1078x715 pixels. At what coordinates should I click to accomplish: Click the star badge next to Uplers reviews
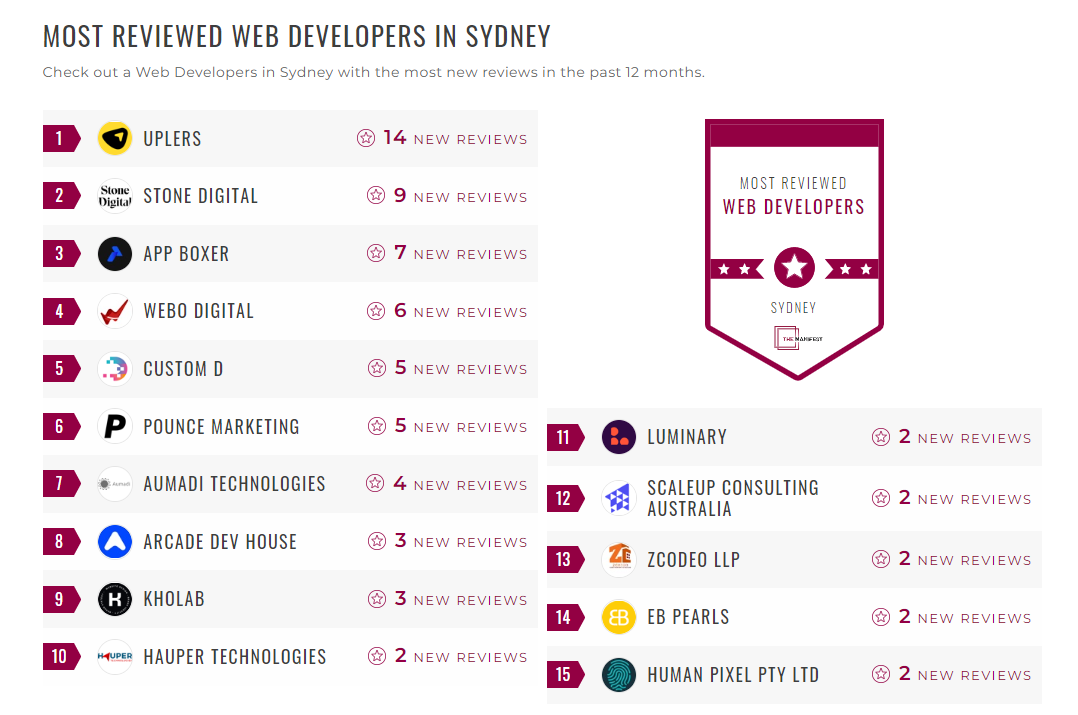(x=365, y=138)
